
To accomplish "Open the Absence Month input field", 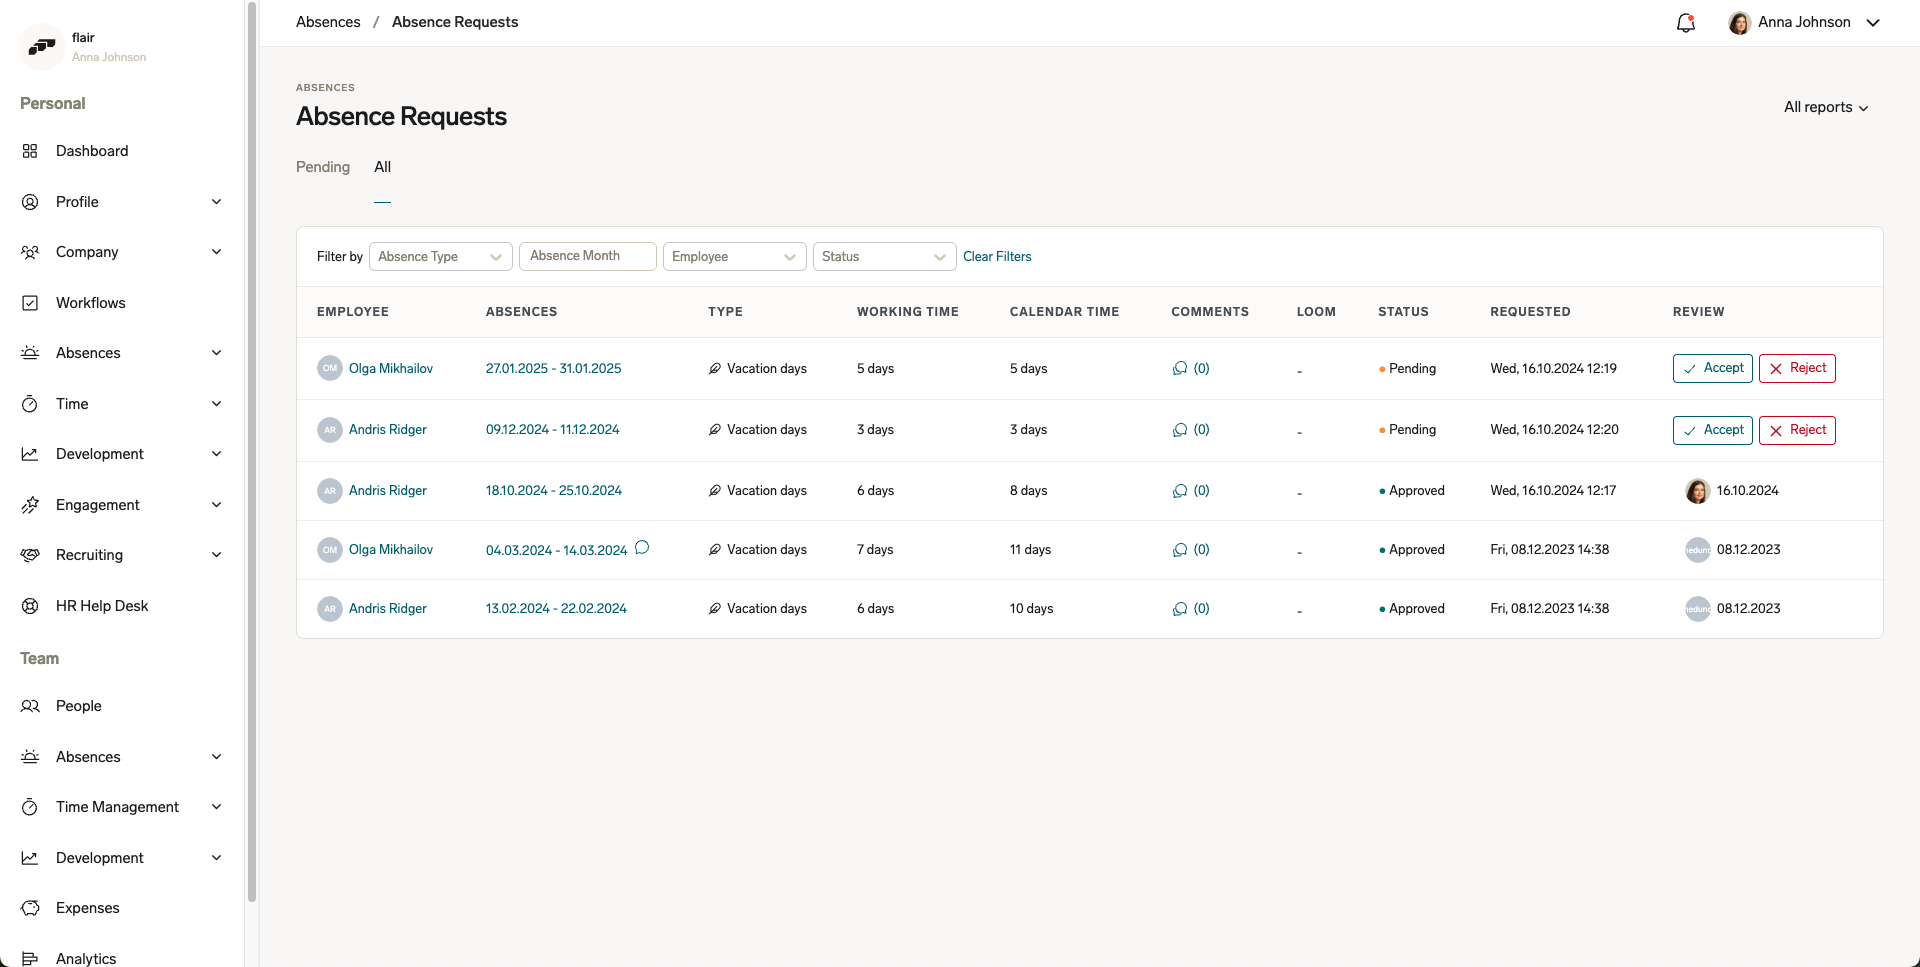I will 587,256.
